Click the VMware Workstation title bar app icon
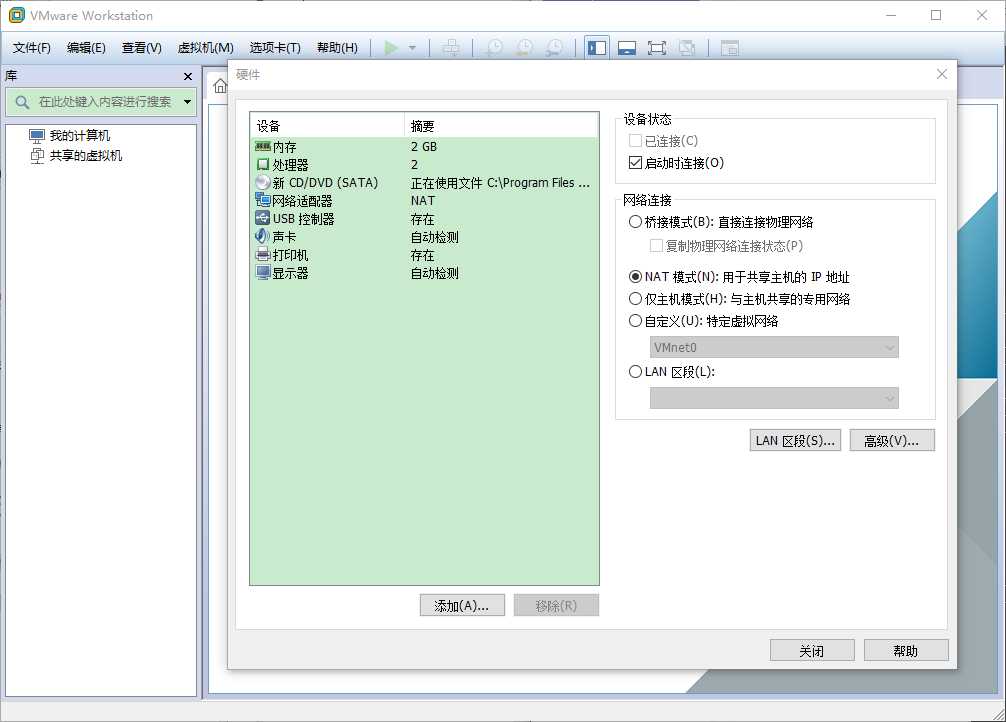Screen dimensions: 1006x722 [16, 15]
